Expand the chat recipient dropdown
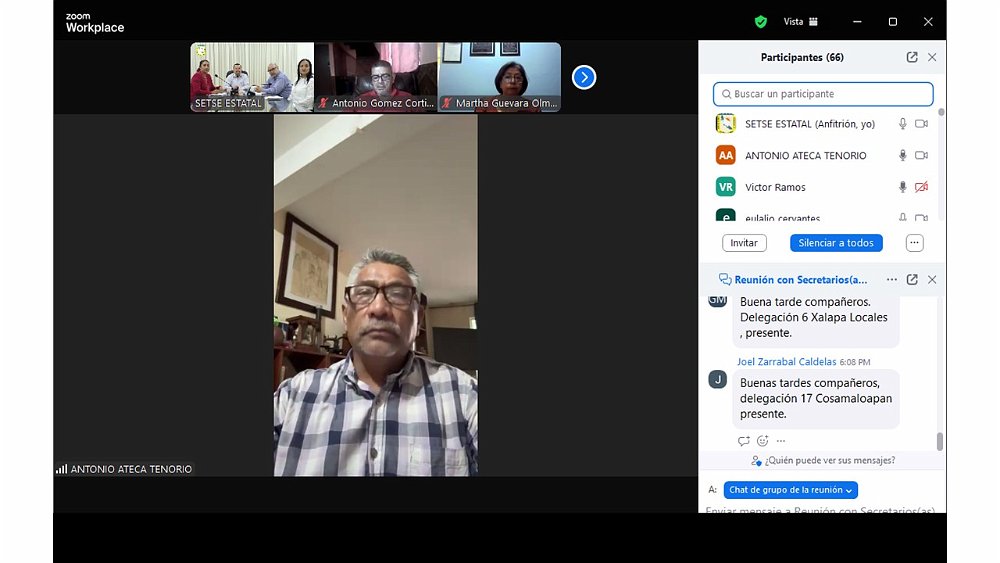1000x563 pixels. pos(790,490)
